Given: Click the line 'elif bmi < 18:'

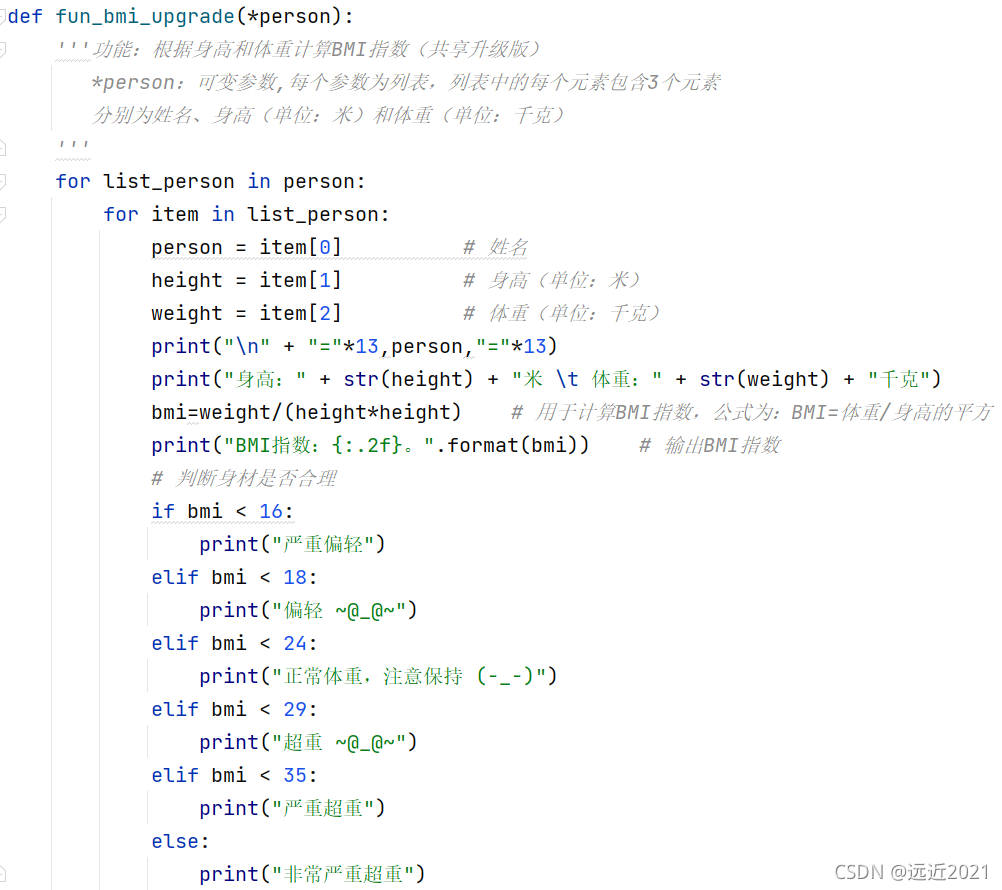Looking at the screenshot, I should (x=234, y=577).
